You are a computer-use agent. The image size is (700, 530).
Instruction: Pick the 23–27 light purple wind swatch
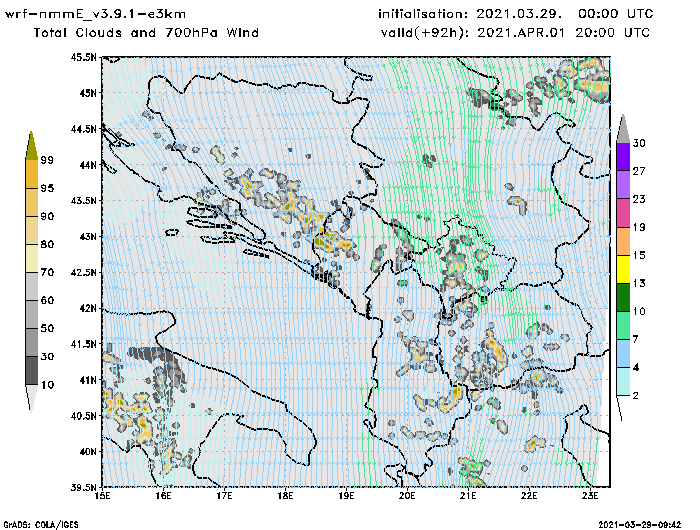click(623, 185)
